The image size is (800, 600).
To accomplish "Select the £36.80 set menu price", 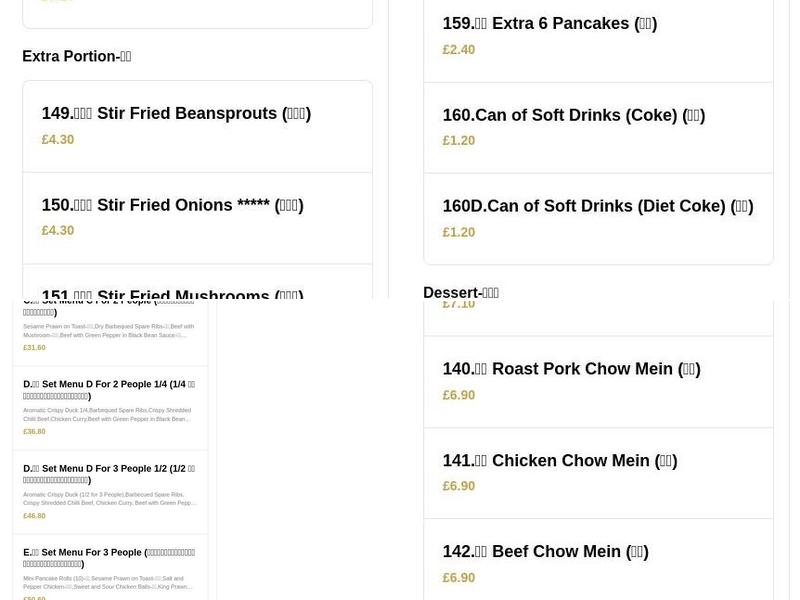I will (x=34, y=431).
